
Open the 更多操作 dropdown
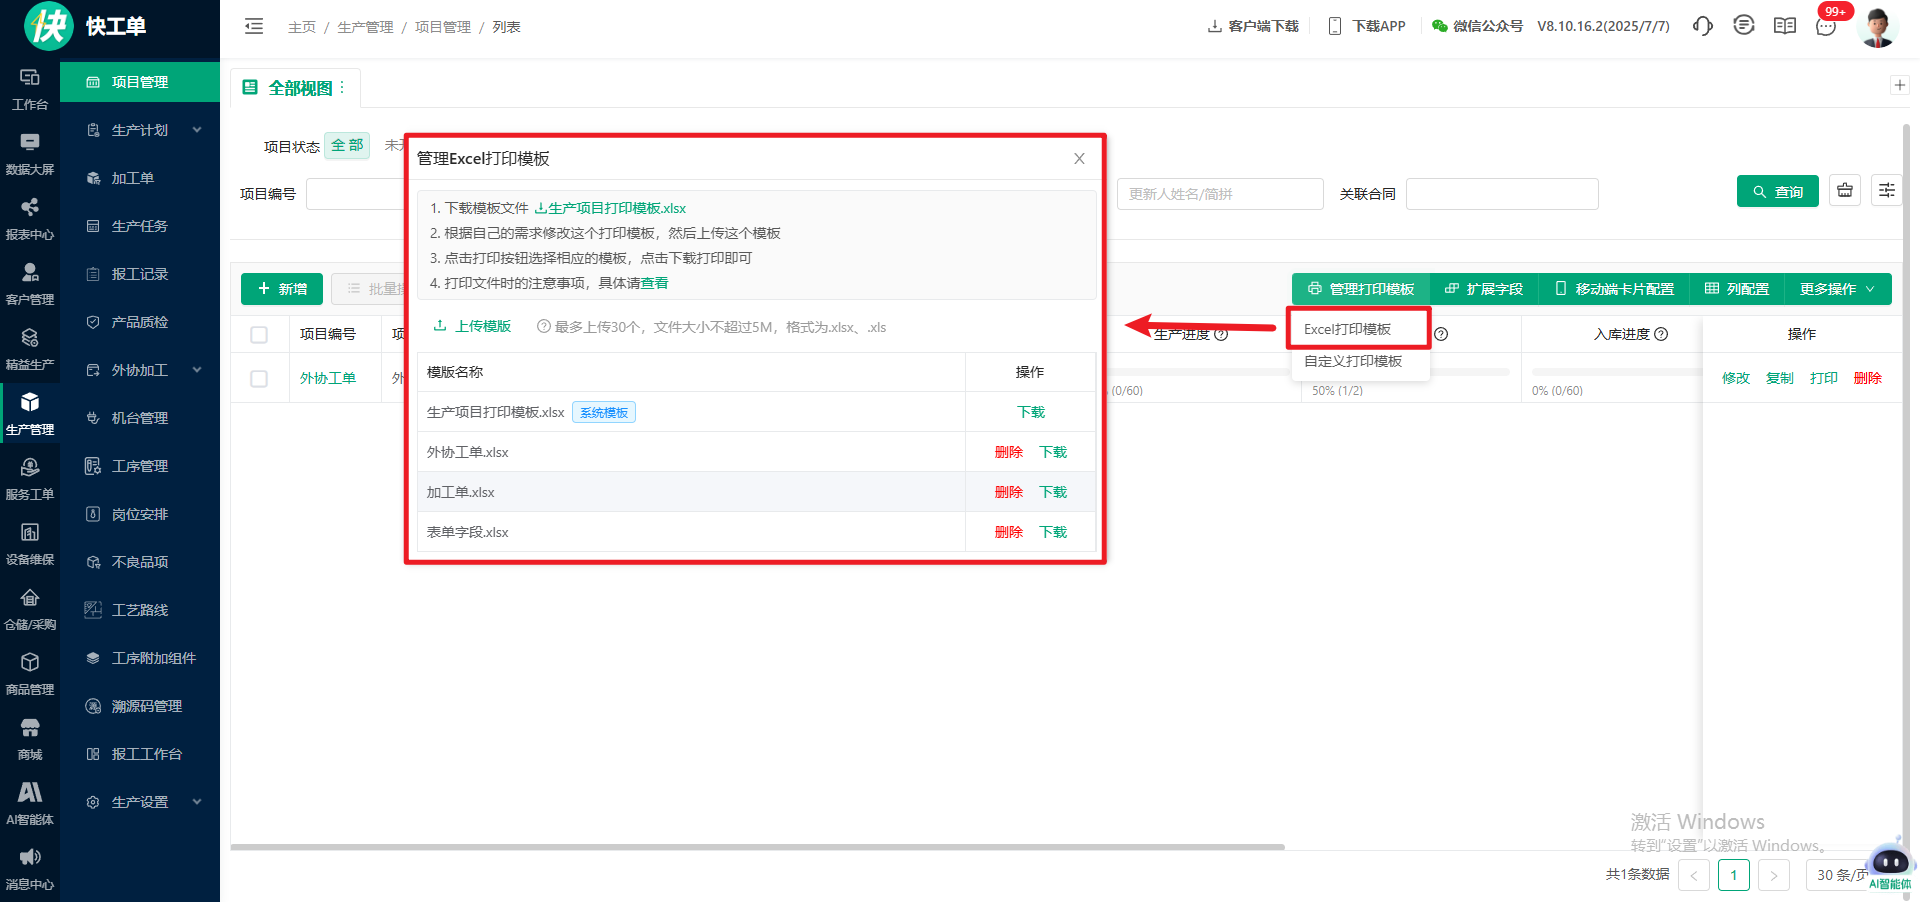pos(1837,289)
